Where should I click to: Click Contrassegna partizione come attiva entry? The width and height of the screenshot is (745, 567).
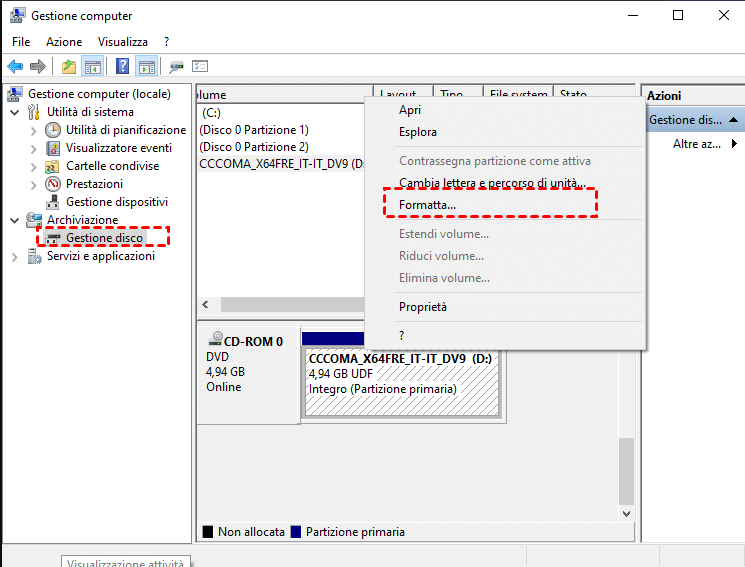tap(505, 161)
